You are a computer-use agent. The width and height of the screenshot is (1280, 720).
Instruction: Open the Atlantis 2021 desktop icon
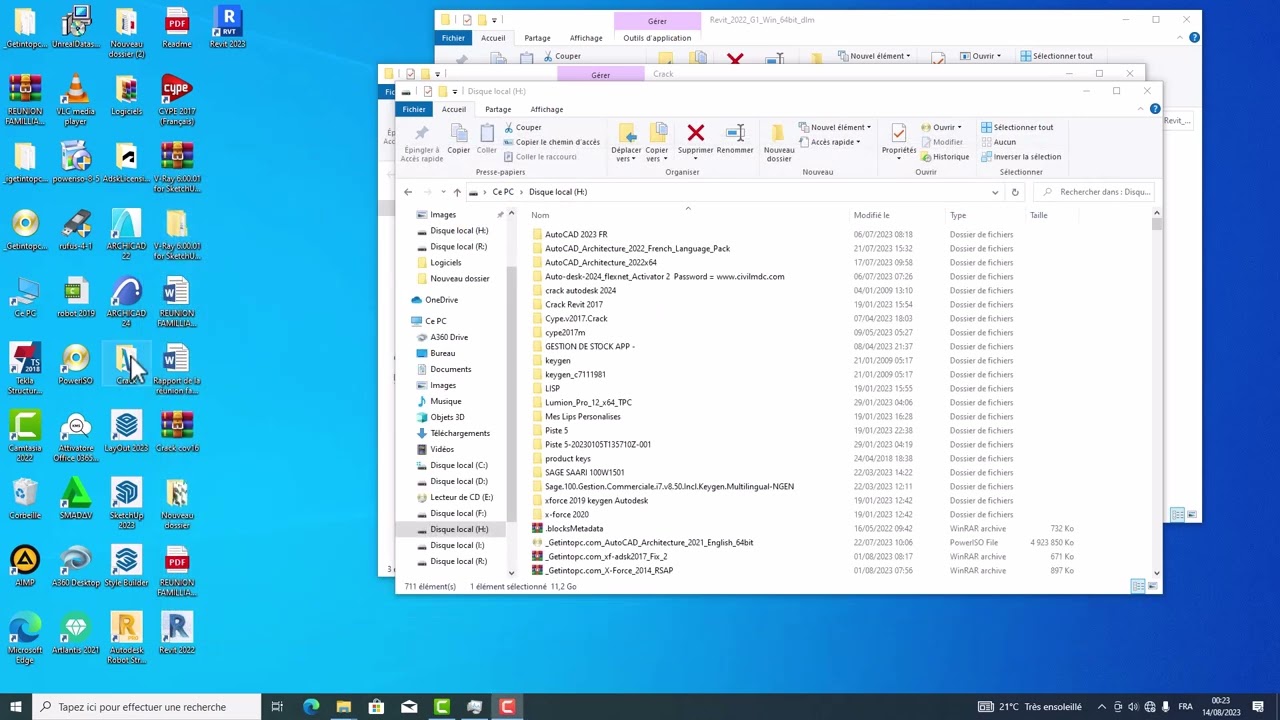(x=76, y=634)
